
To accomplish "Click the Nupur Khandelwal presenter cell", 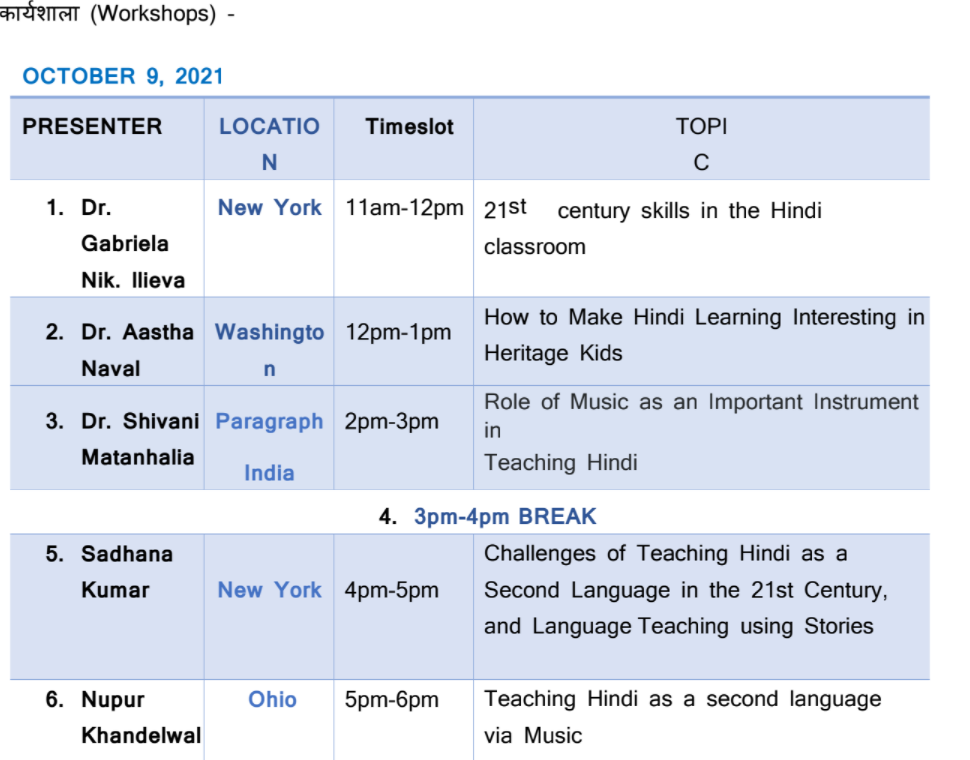I will point(125,717).
